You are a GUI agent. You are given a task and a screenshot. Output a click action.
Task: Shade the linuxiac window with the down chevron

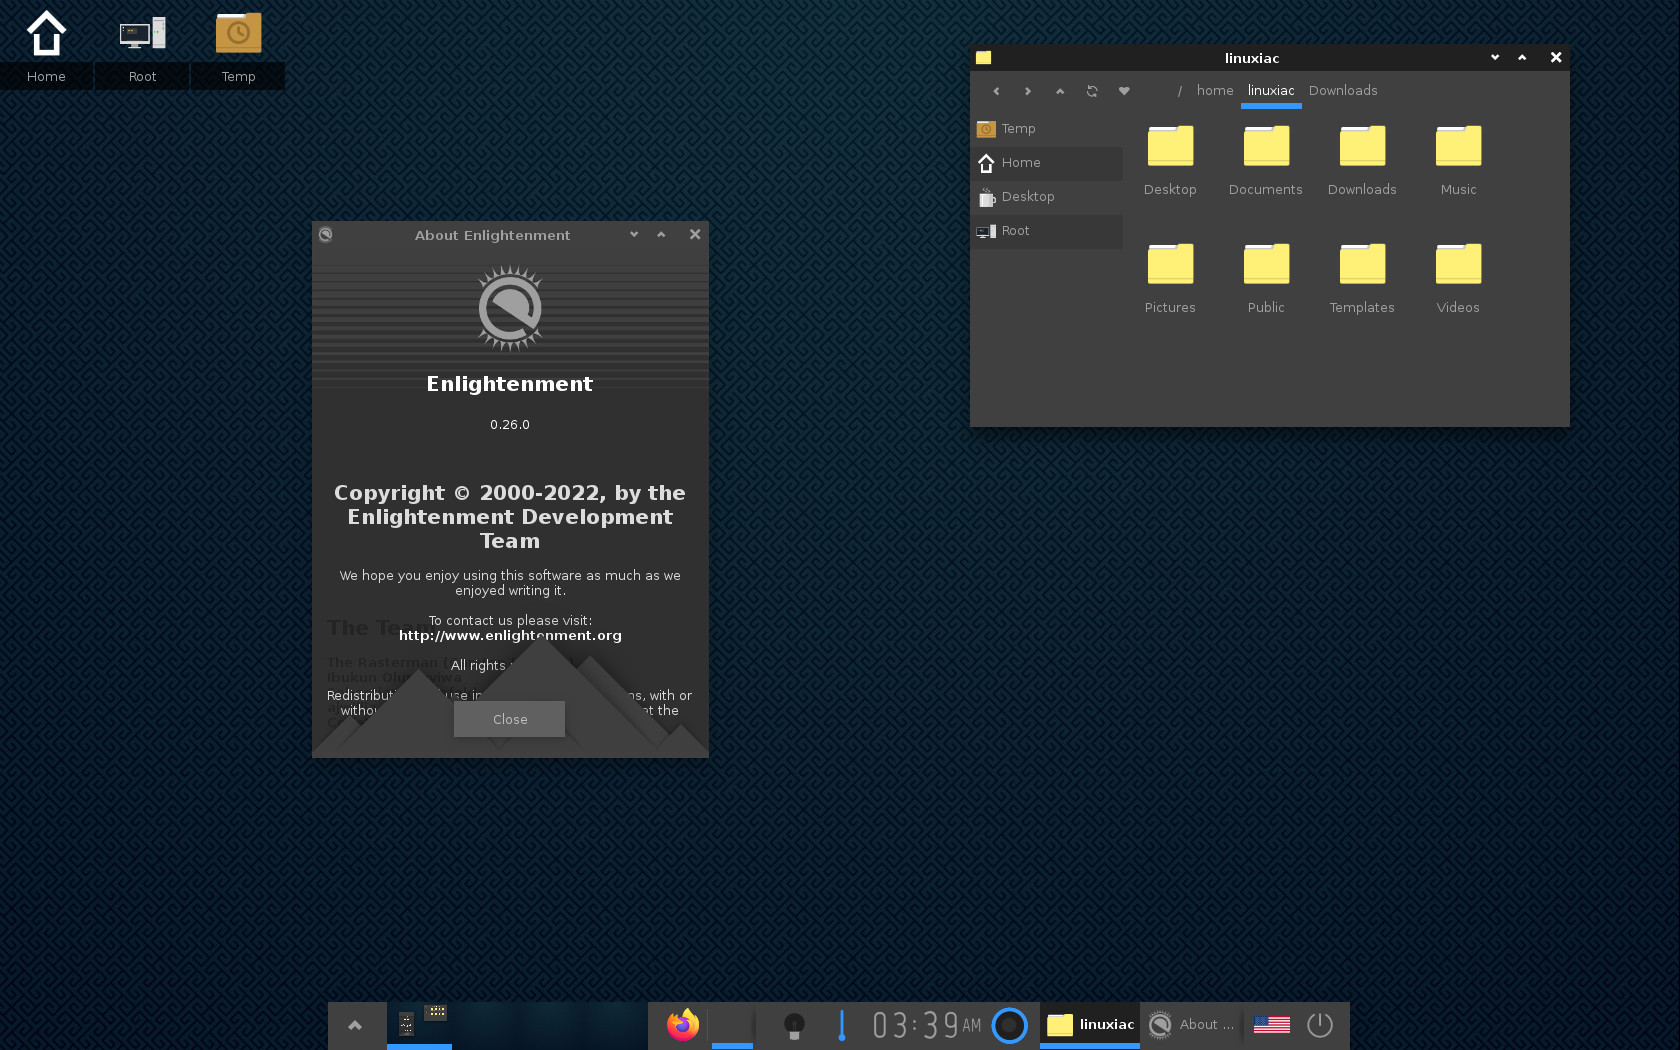1495,57
